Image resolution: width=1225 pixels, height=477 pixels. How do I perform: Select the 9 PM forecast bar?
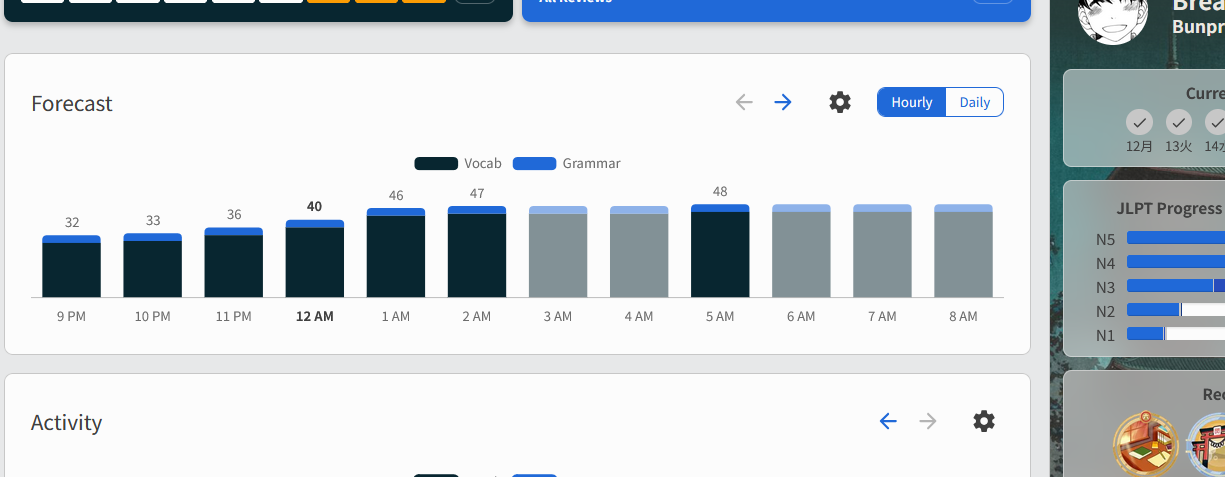click(71, 267)
